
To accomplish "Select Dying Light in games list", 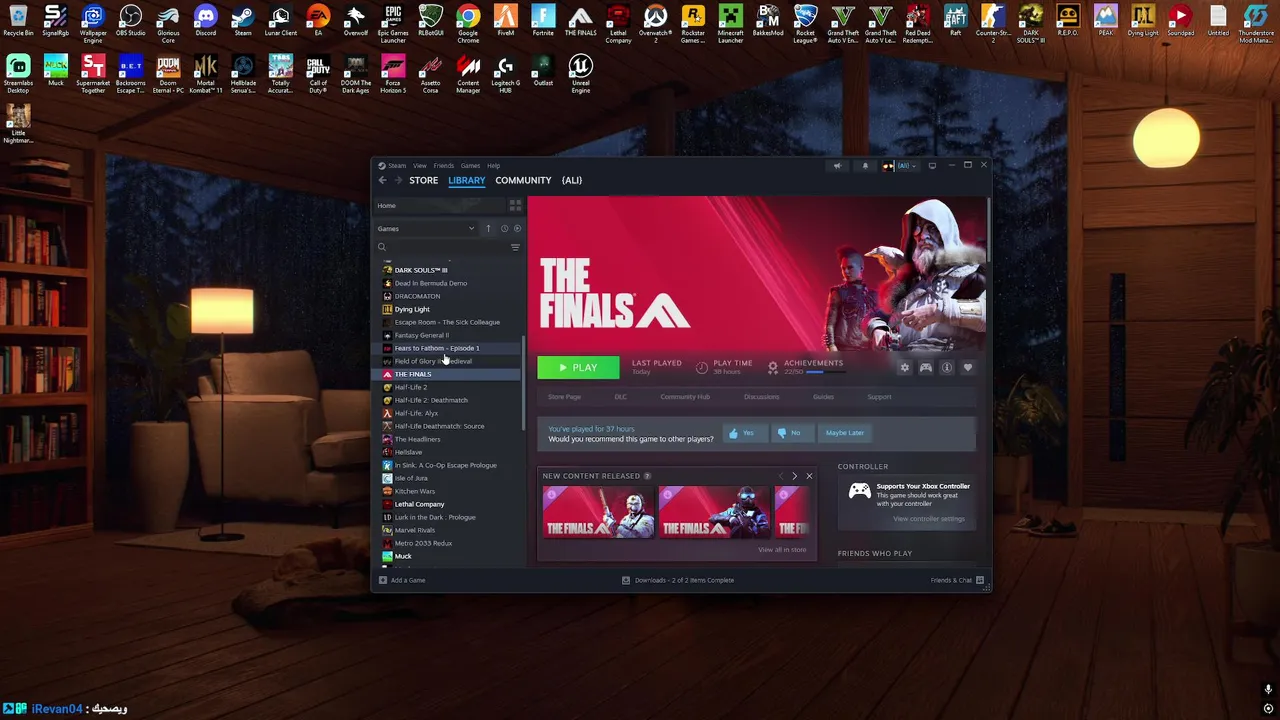I will (412, 309).
